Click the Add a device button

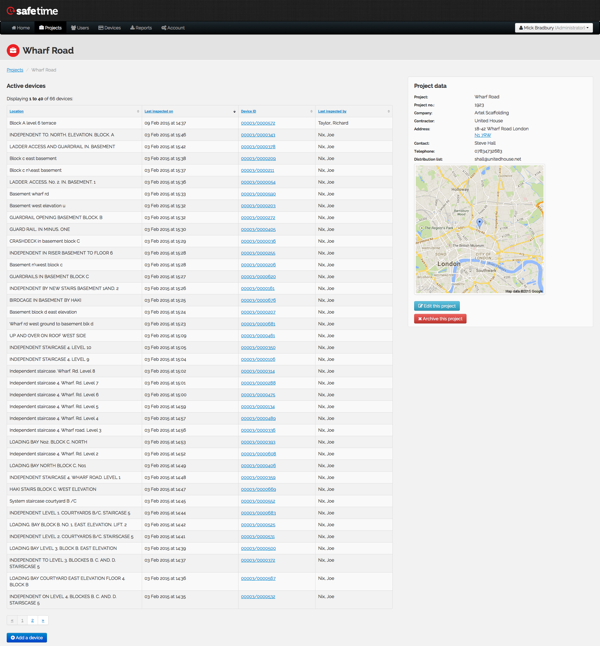click(x=27, y=637)
